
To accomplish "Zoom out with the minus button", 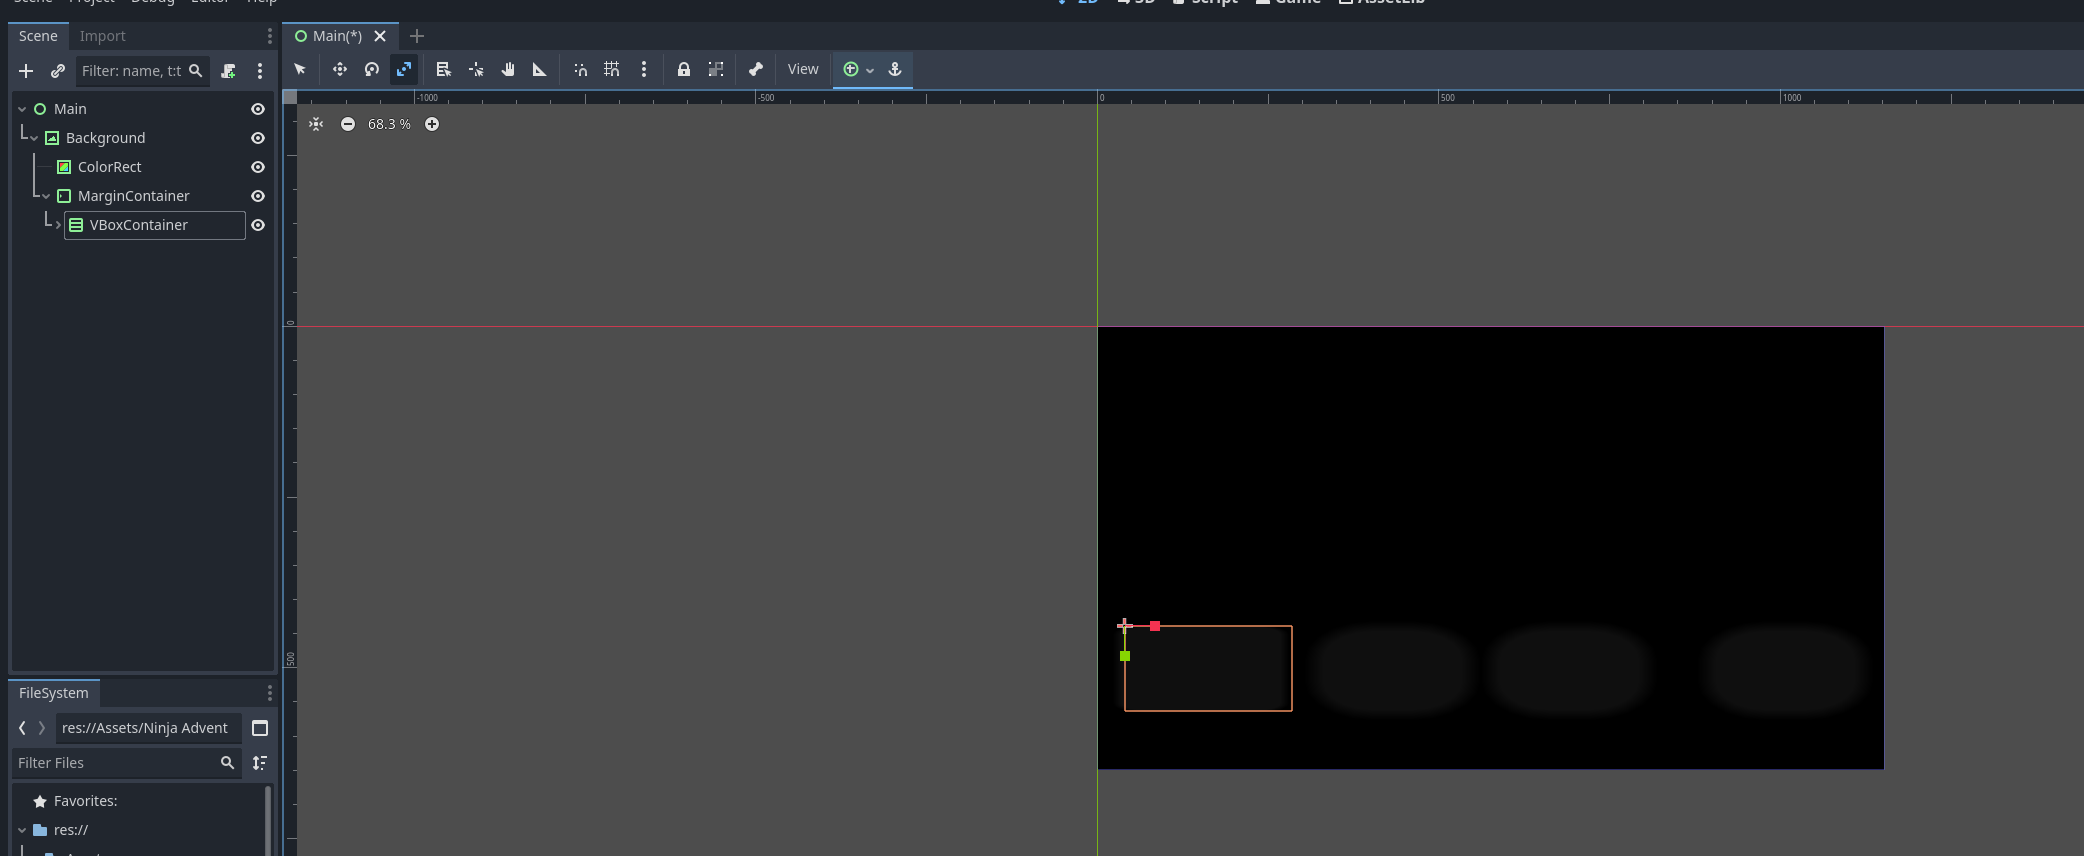I will coord(348,124).
